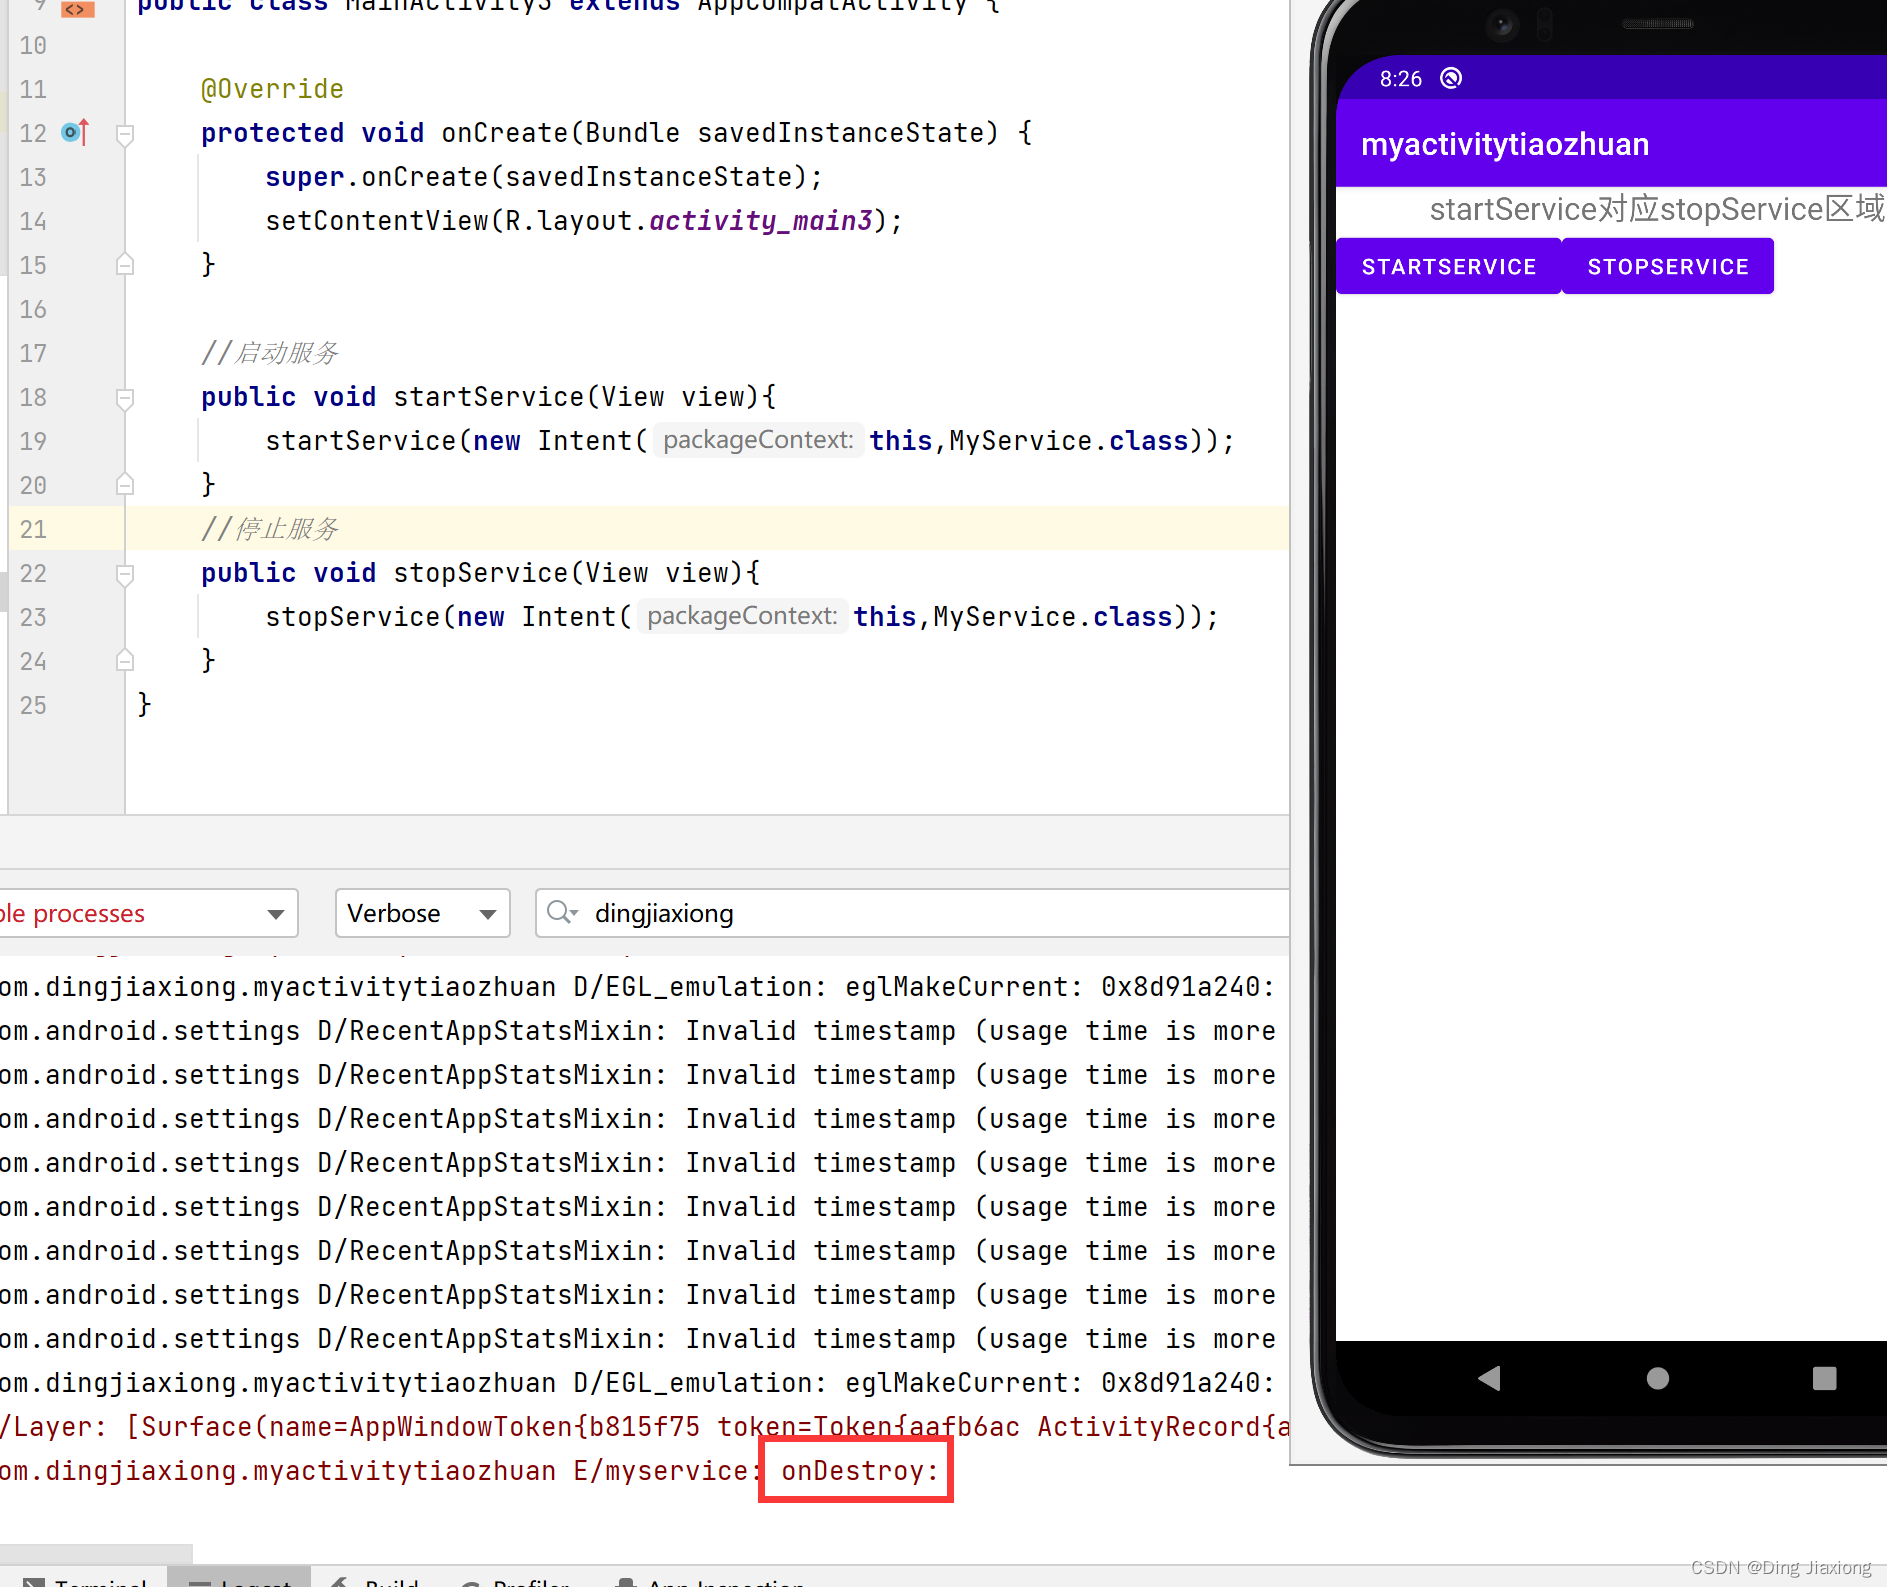The height and width of the screenshot is (1587, 1887).
Task: Open the Build tool window tab
Action: coord(375,1579)
